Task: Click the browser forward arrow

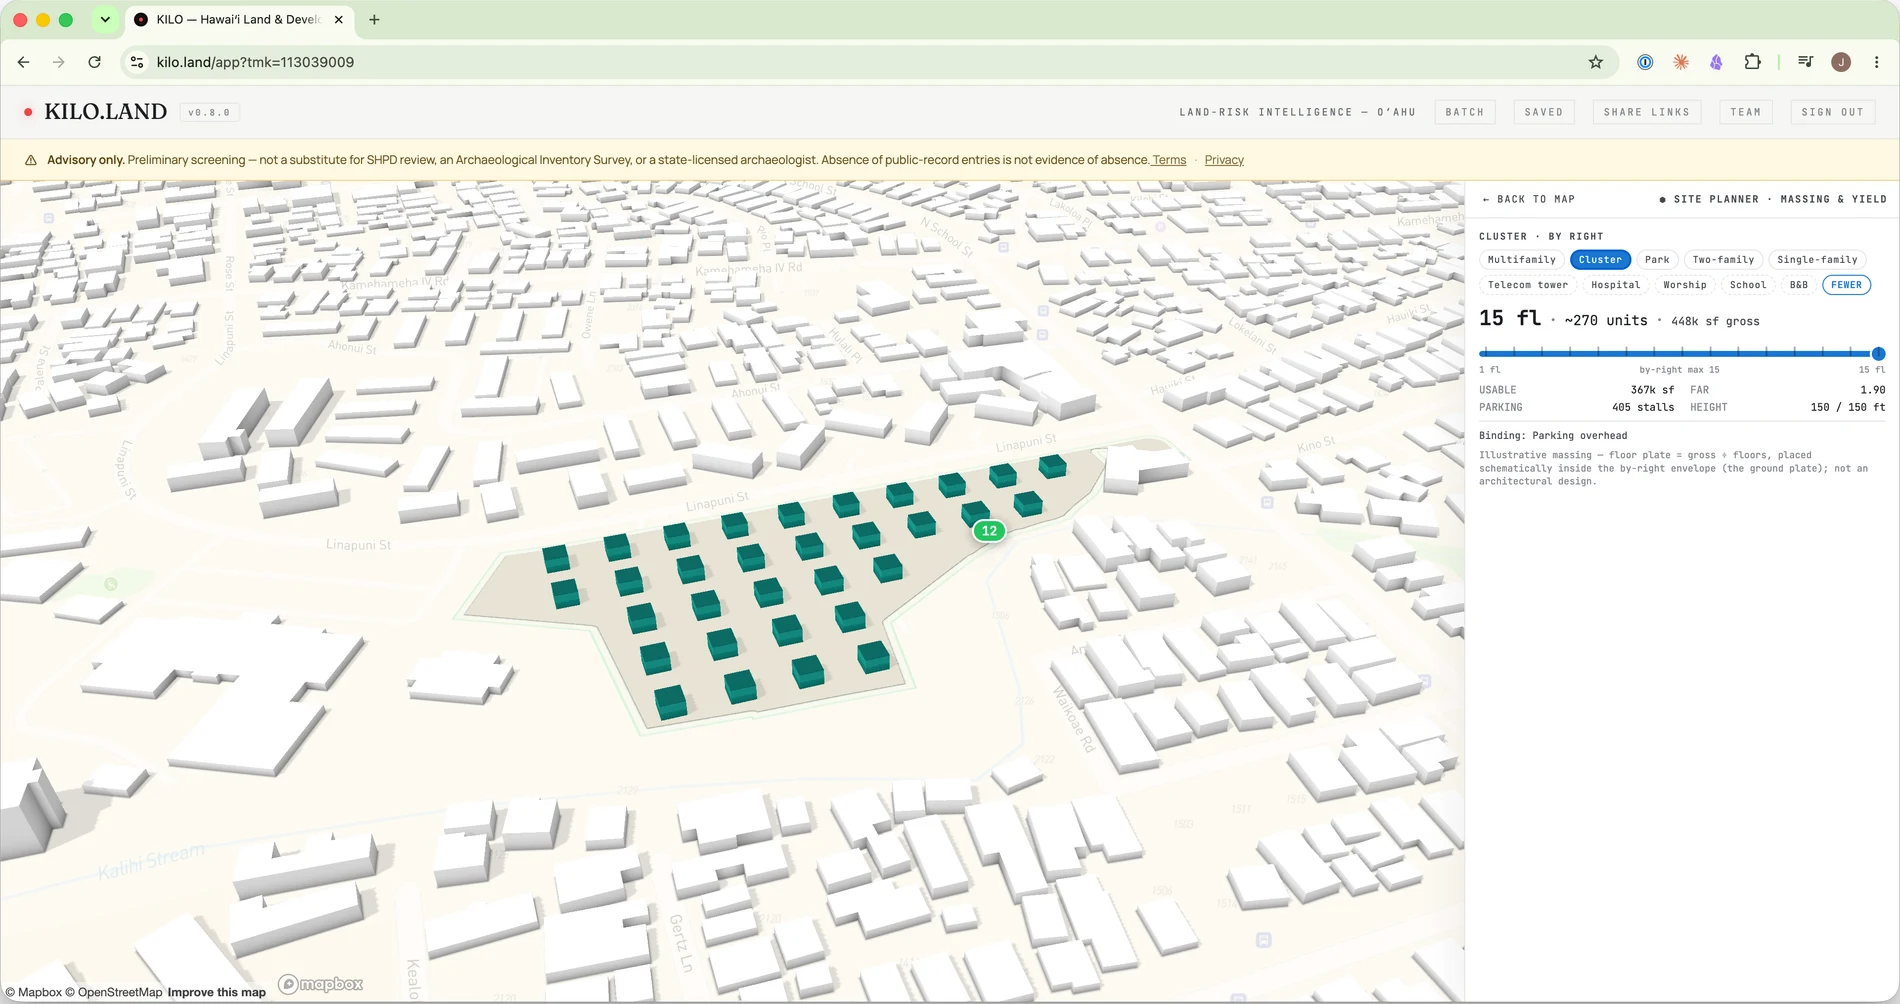Action: [59, 62]
